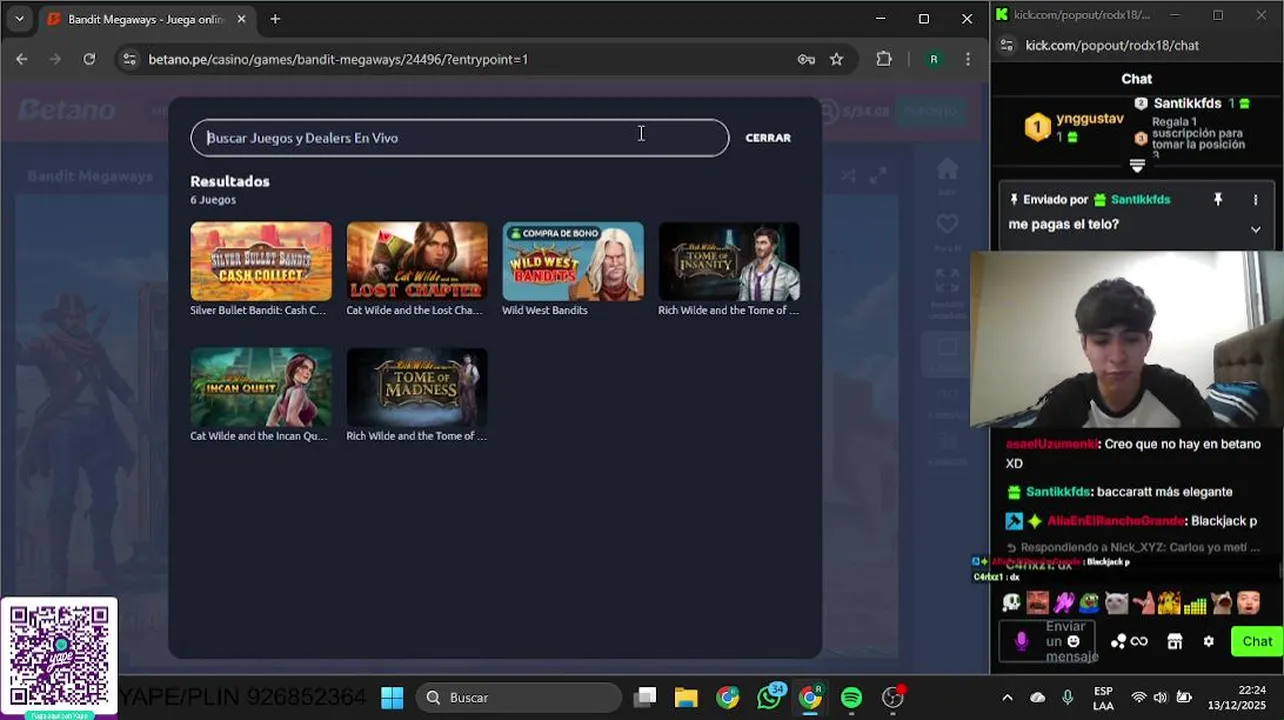Click the ESP LAA language indicator

[1103, 698]
